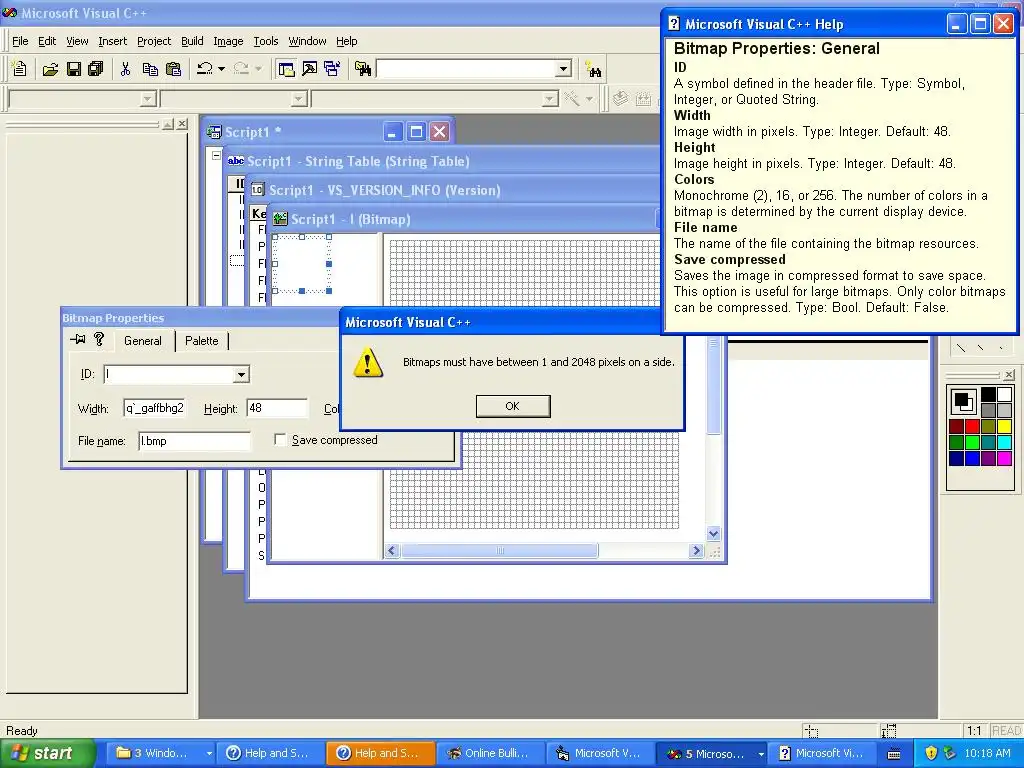Image resolution: width=1024 pixels, height=768 pixels.
Task: Click the scroll down arrow in bitmap editor
Action: coord(713,534)
